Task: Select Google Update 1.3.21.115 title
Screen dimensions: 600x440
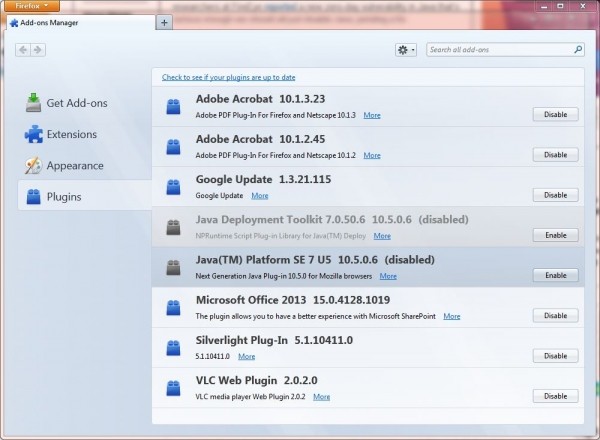Action: [x=263, y=179]
